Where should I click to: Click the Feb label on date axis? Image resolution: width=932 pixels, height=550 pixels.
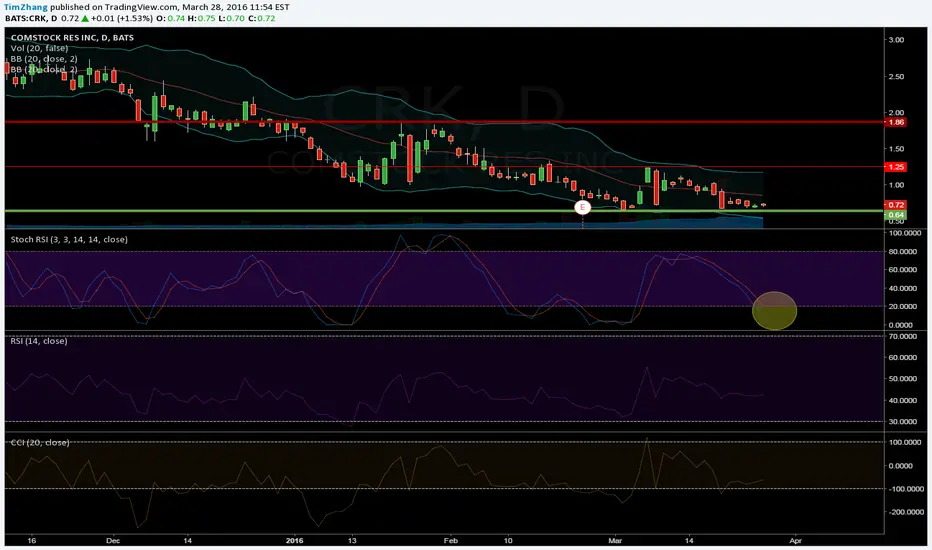click(x=451, y=540)
